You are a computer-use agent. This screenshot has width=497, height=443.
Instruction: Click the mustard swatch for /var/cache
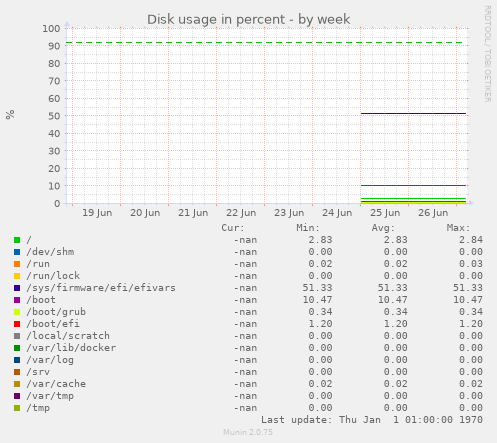pyautogui.click(x=17, y=384)
